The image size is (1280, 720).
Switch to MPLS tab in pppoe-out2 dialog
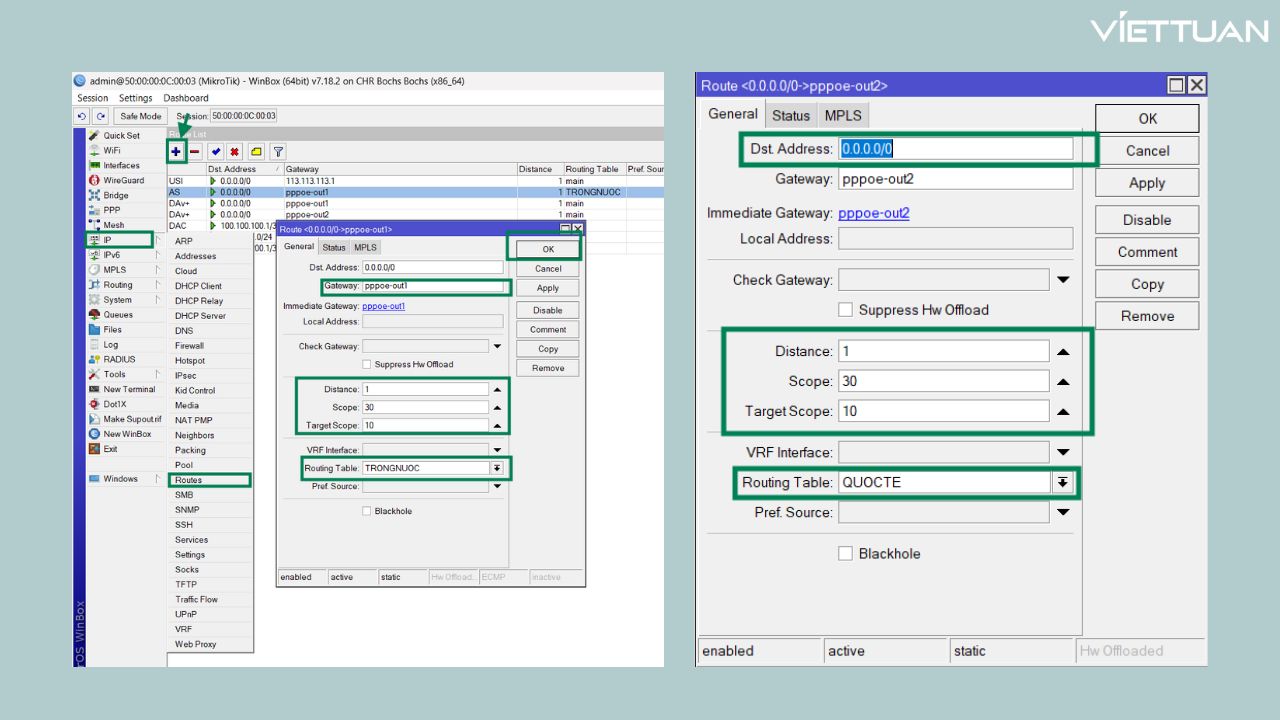pos(842,115)
